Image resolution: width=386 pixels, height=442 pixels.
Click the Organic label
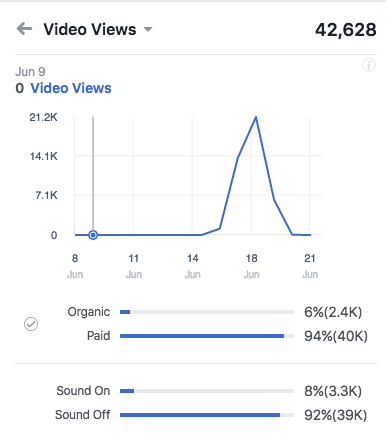coord(89,312)
